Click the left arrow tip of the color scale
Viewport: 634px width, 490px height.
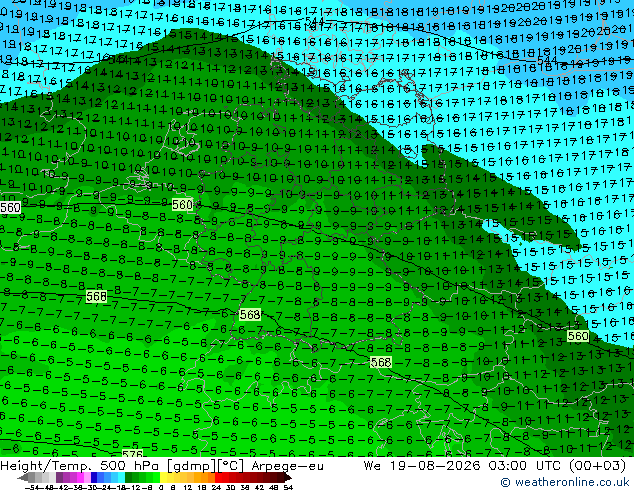point(21,478)
